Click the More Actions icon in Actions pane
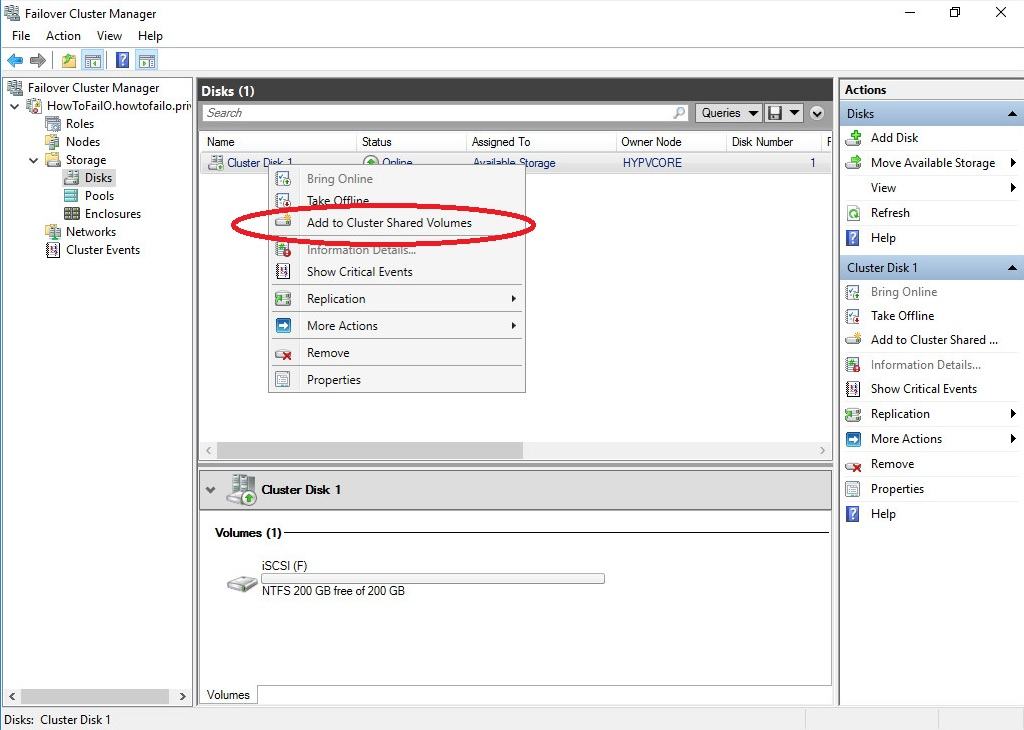The image size is (1024, 730). (853, 439)
